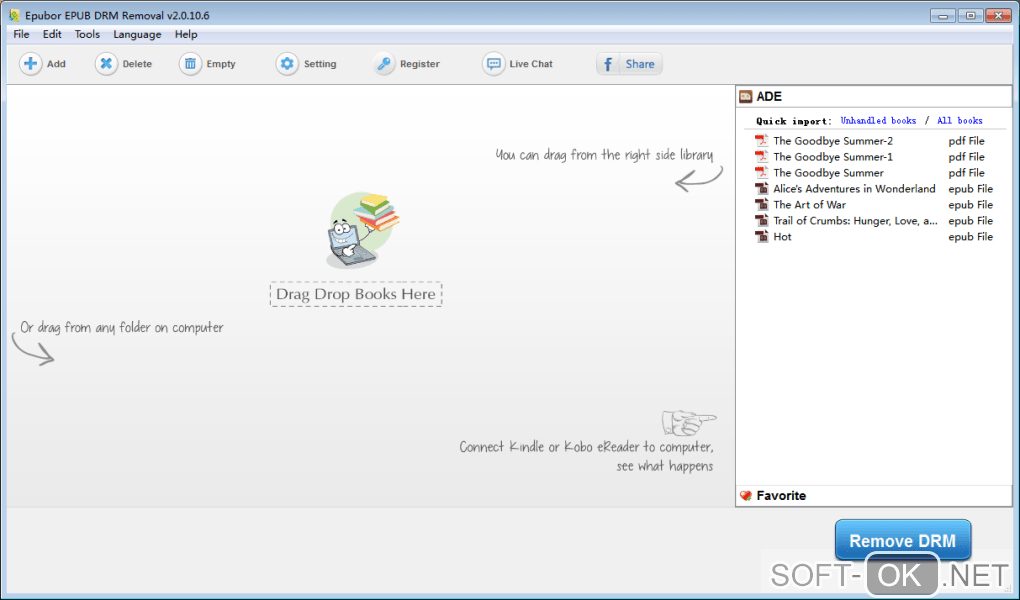The width and height of the screenshot is (1020, 600).
Task: Expand the ADE library section
Action: 874,96
